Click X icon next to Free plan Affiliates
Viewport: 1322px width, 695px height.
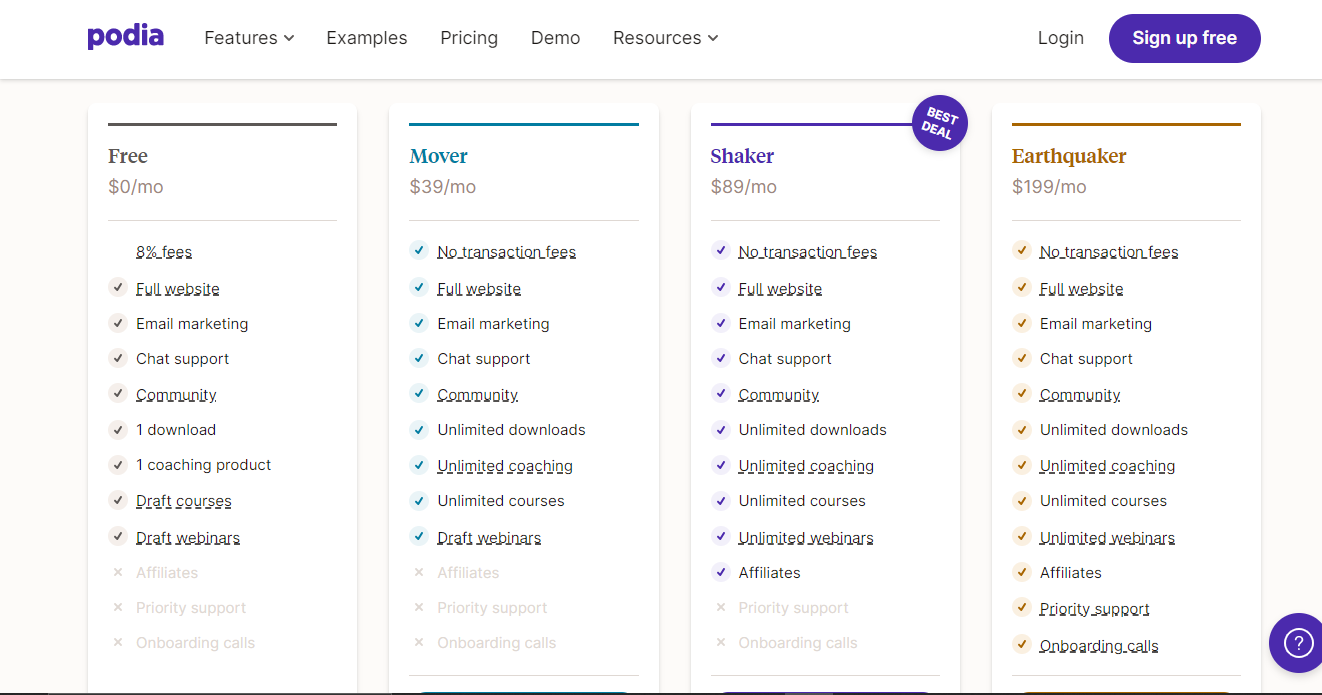click(x=118, y=573)
